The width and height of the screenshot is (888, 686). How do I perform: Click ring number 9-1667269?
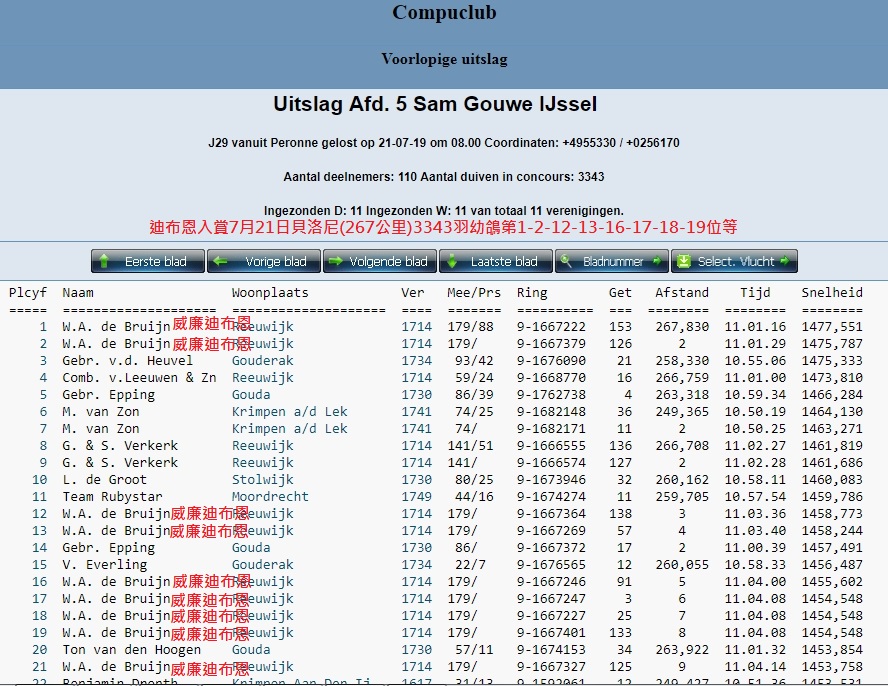pyautogui.click(x=551, y=531)
